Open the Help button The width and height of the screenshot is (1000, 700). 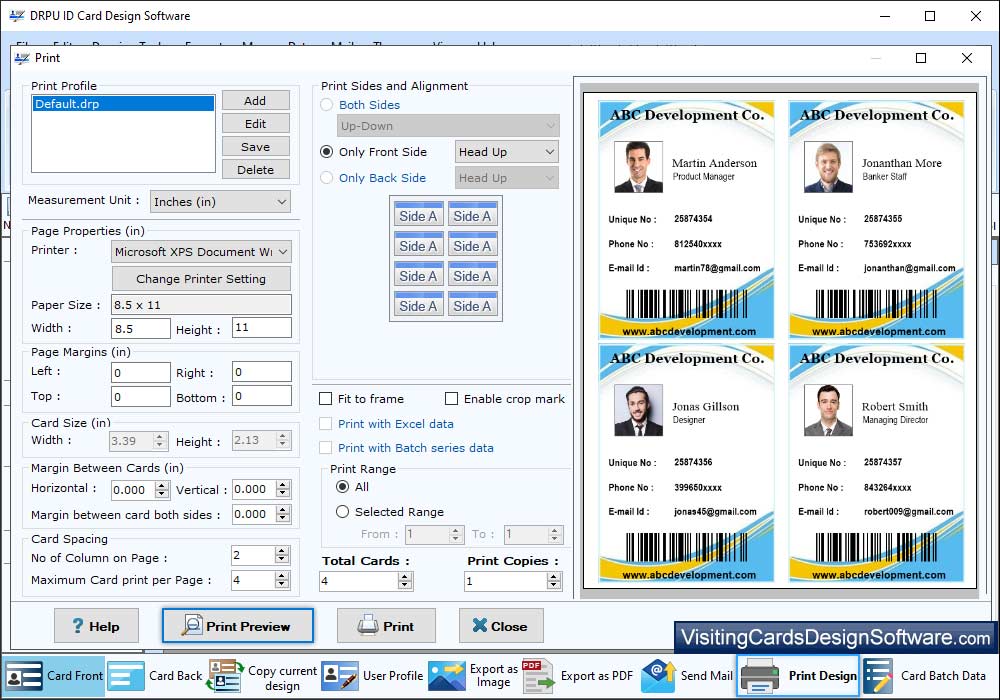point(96,626)
